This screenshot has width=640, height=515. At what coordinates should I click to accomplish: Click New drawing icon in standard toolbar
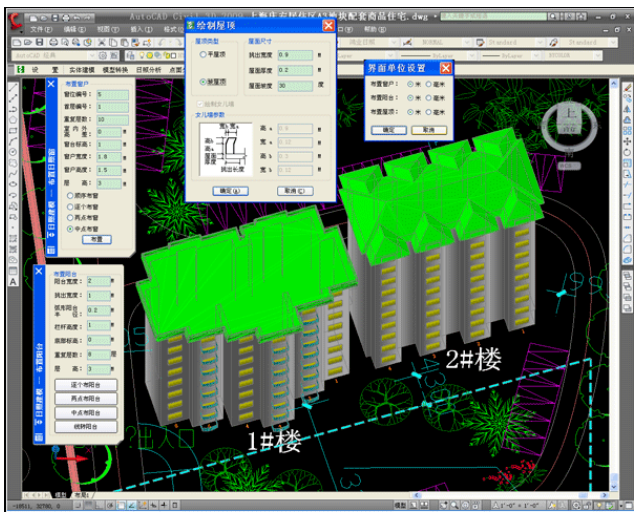pyautogui.click(x=17, y=42)
